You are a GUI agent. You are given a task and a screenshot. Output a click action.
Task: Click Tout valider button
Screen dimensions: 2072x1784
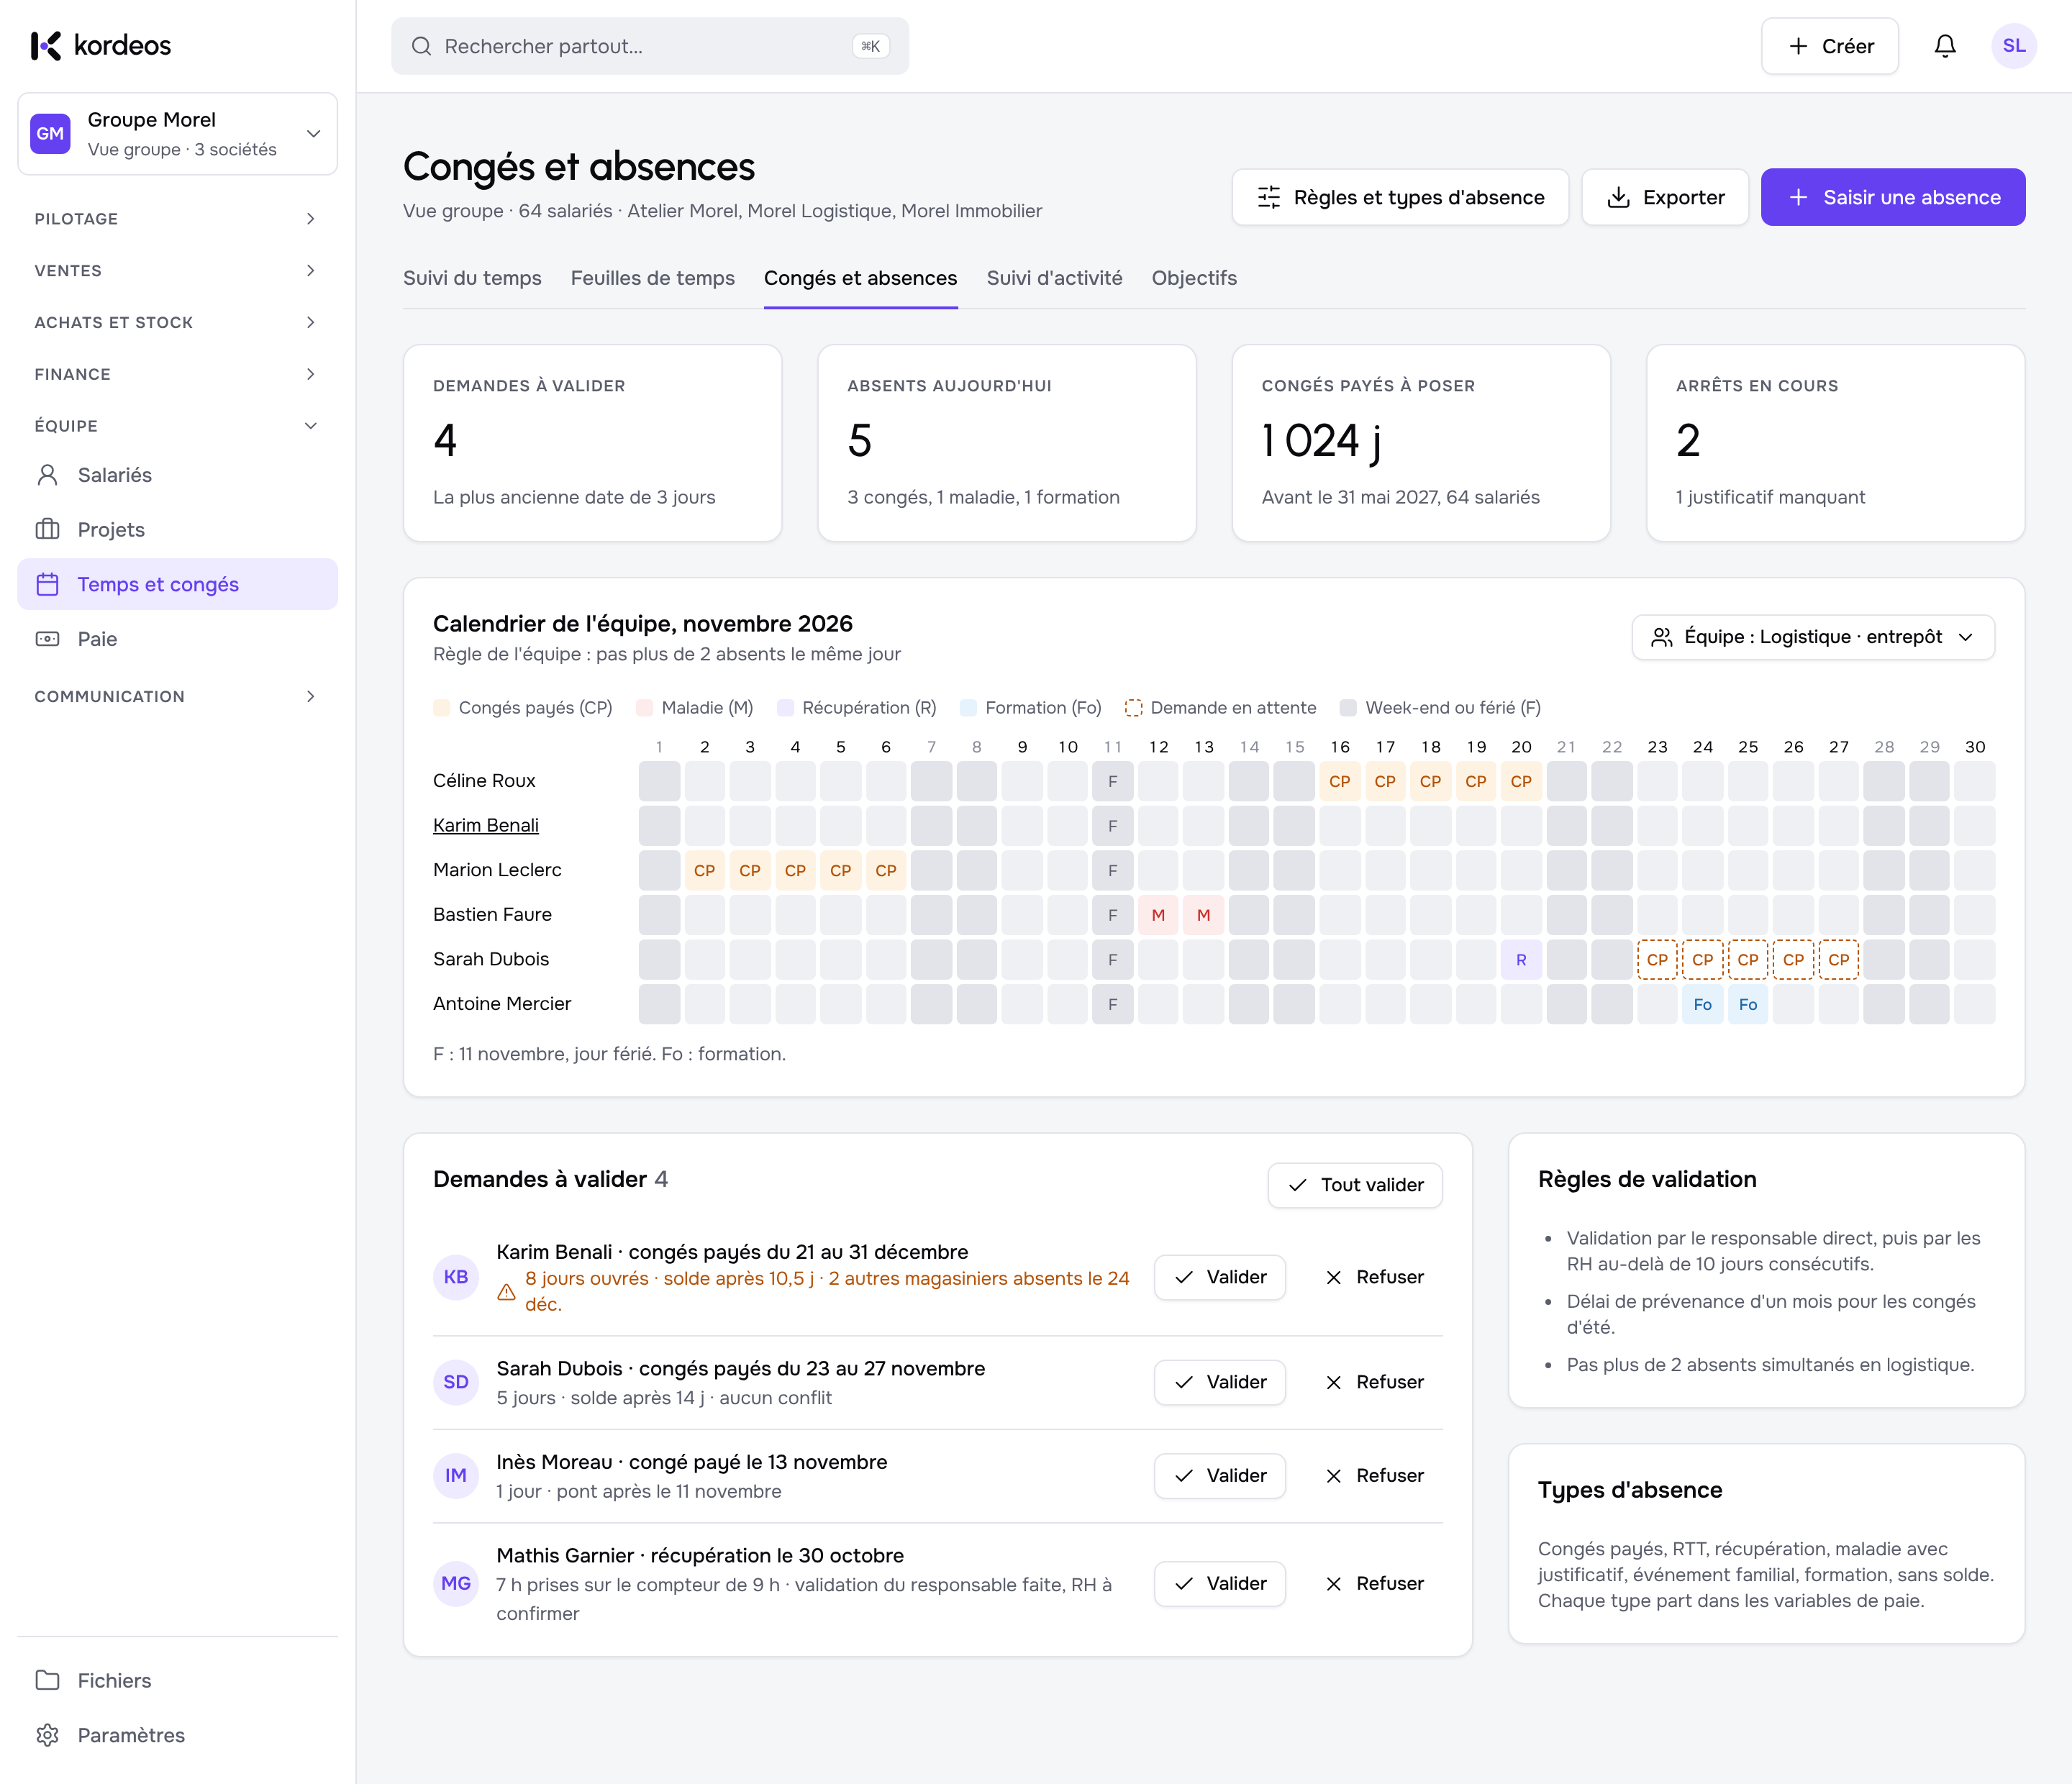click(1354, 1185)
